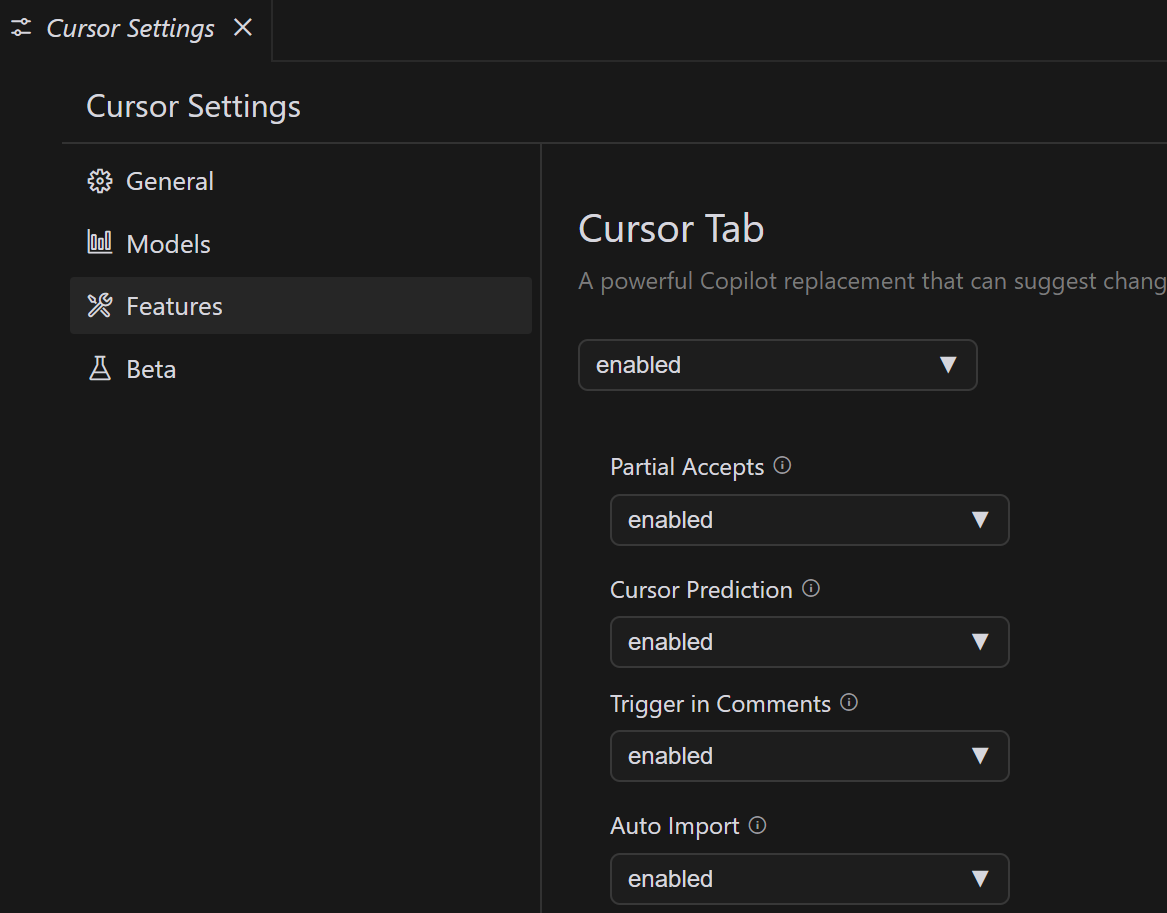The image size is (1167, 913).
Task: Click the Cursor Prediction info icon
Action: pyautogui.click(x=811, y=588)
